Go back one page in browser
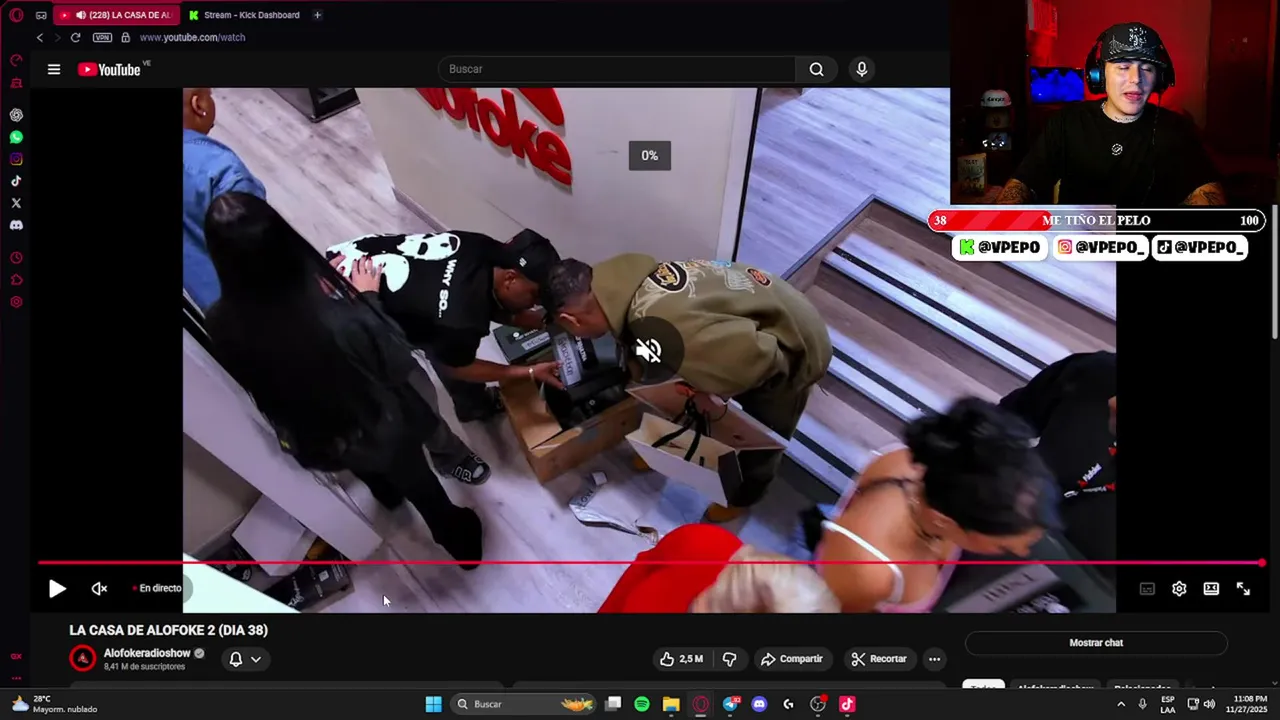 (40, 37)
